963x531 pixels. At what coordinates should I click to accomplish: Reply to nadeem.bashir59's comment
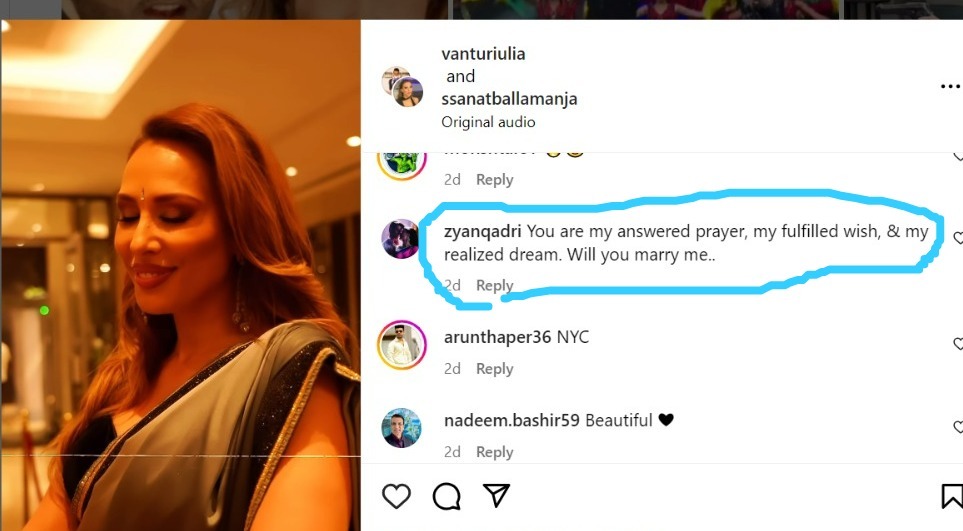point(494,452)
